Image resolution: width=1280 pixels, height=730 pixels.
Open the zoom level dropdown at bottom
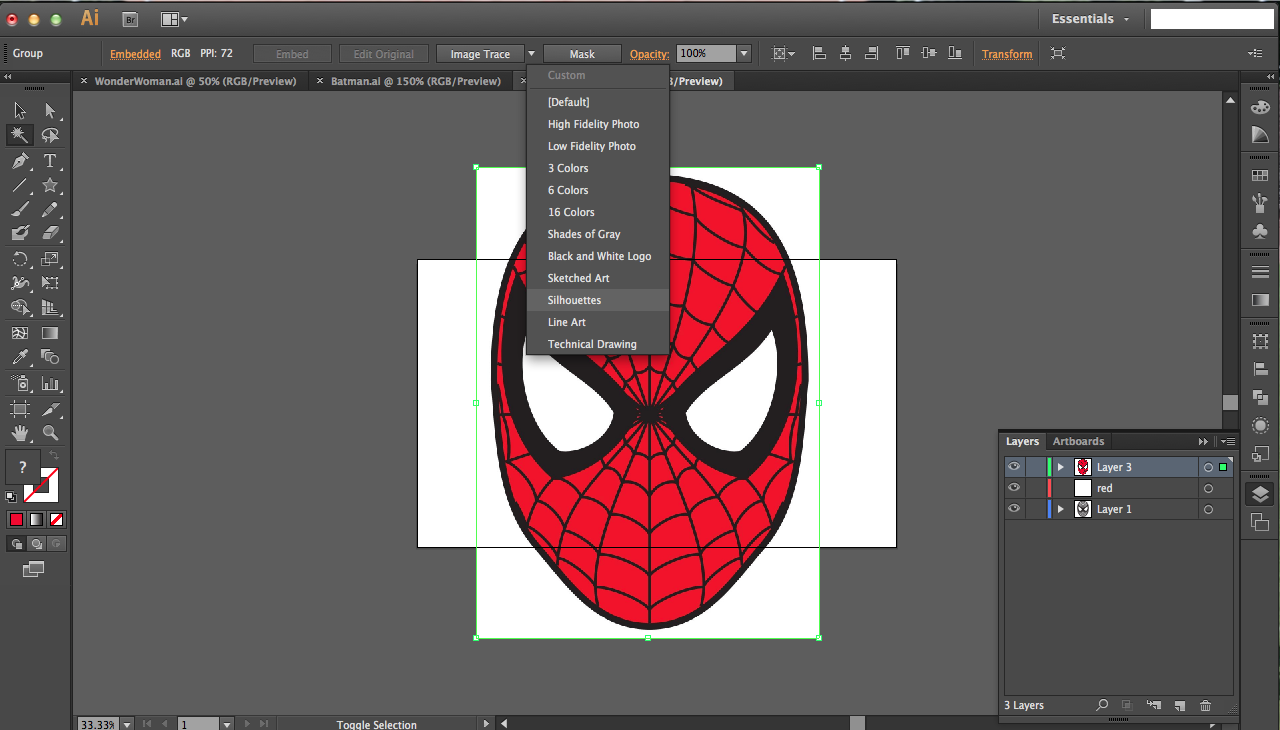click(125, 724)
